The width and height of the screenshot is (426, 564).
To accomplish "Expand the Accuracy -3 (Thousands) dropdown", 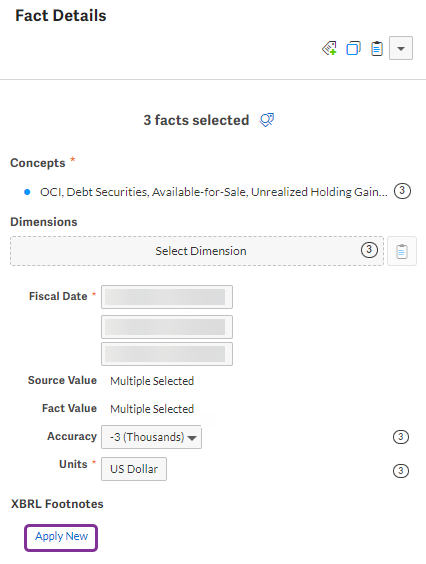I will pos(151,437).
